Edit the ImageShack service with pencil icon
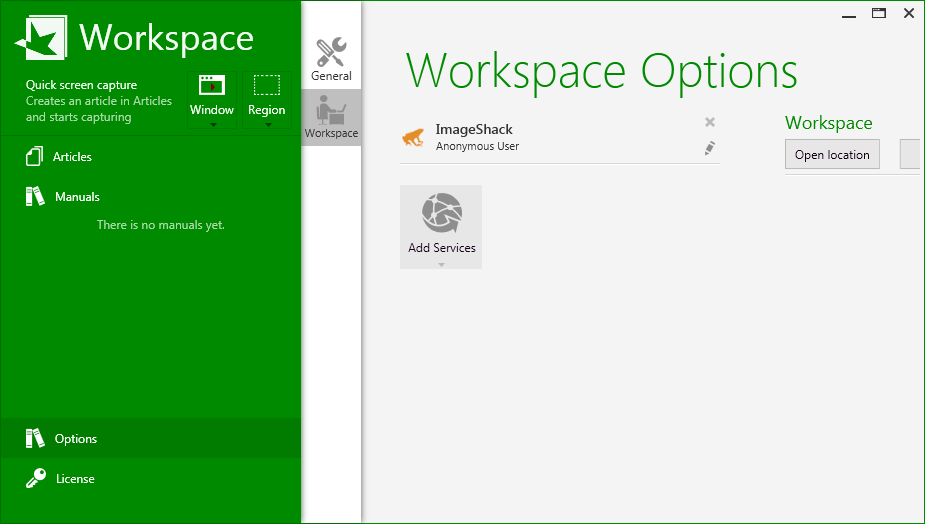The width and height of the screenshot is (925, 524). click(x=710, y=148)
